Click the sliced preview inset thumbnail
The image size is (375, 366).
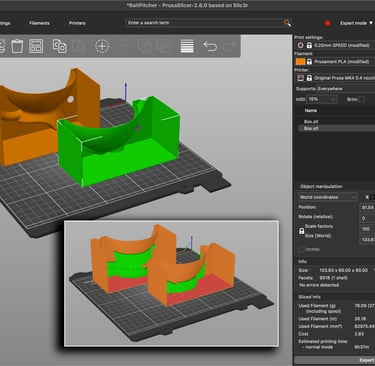(x=171, y=283)
